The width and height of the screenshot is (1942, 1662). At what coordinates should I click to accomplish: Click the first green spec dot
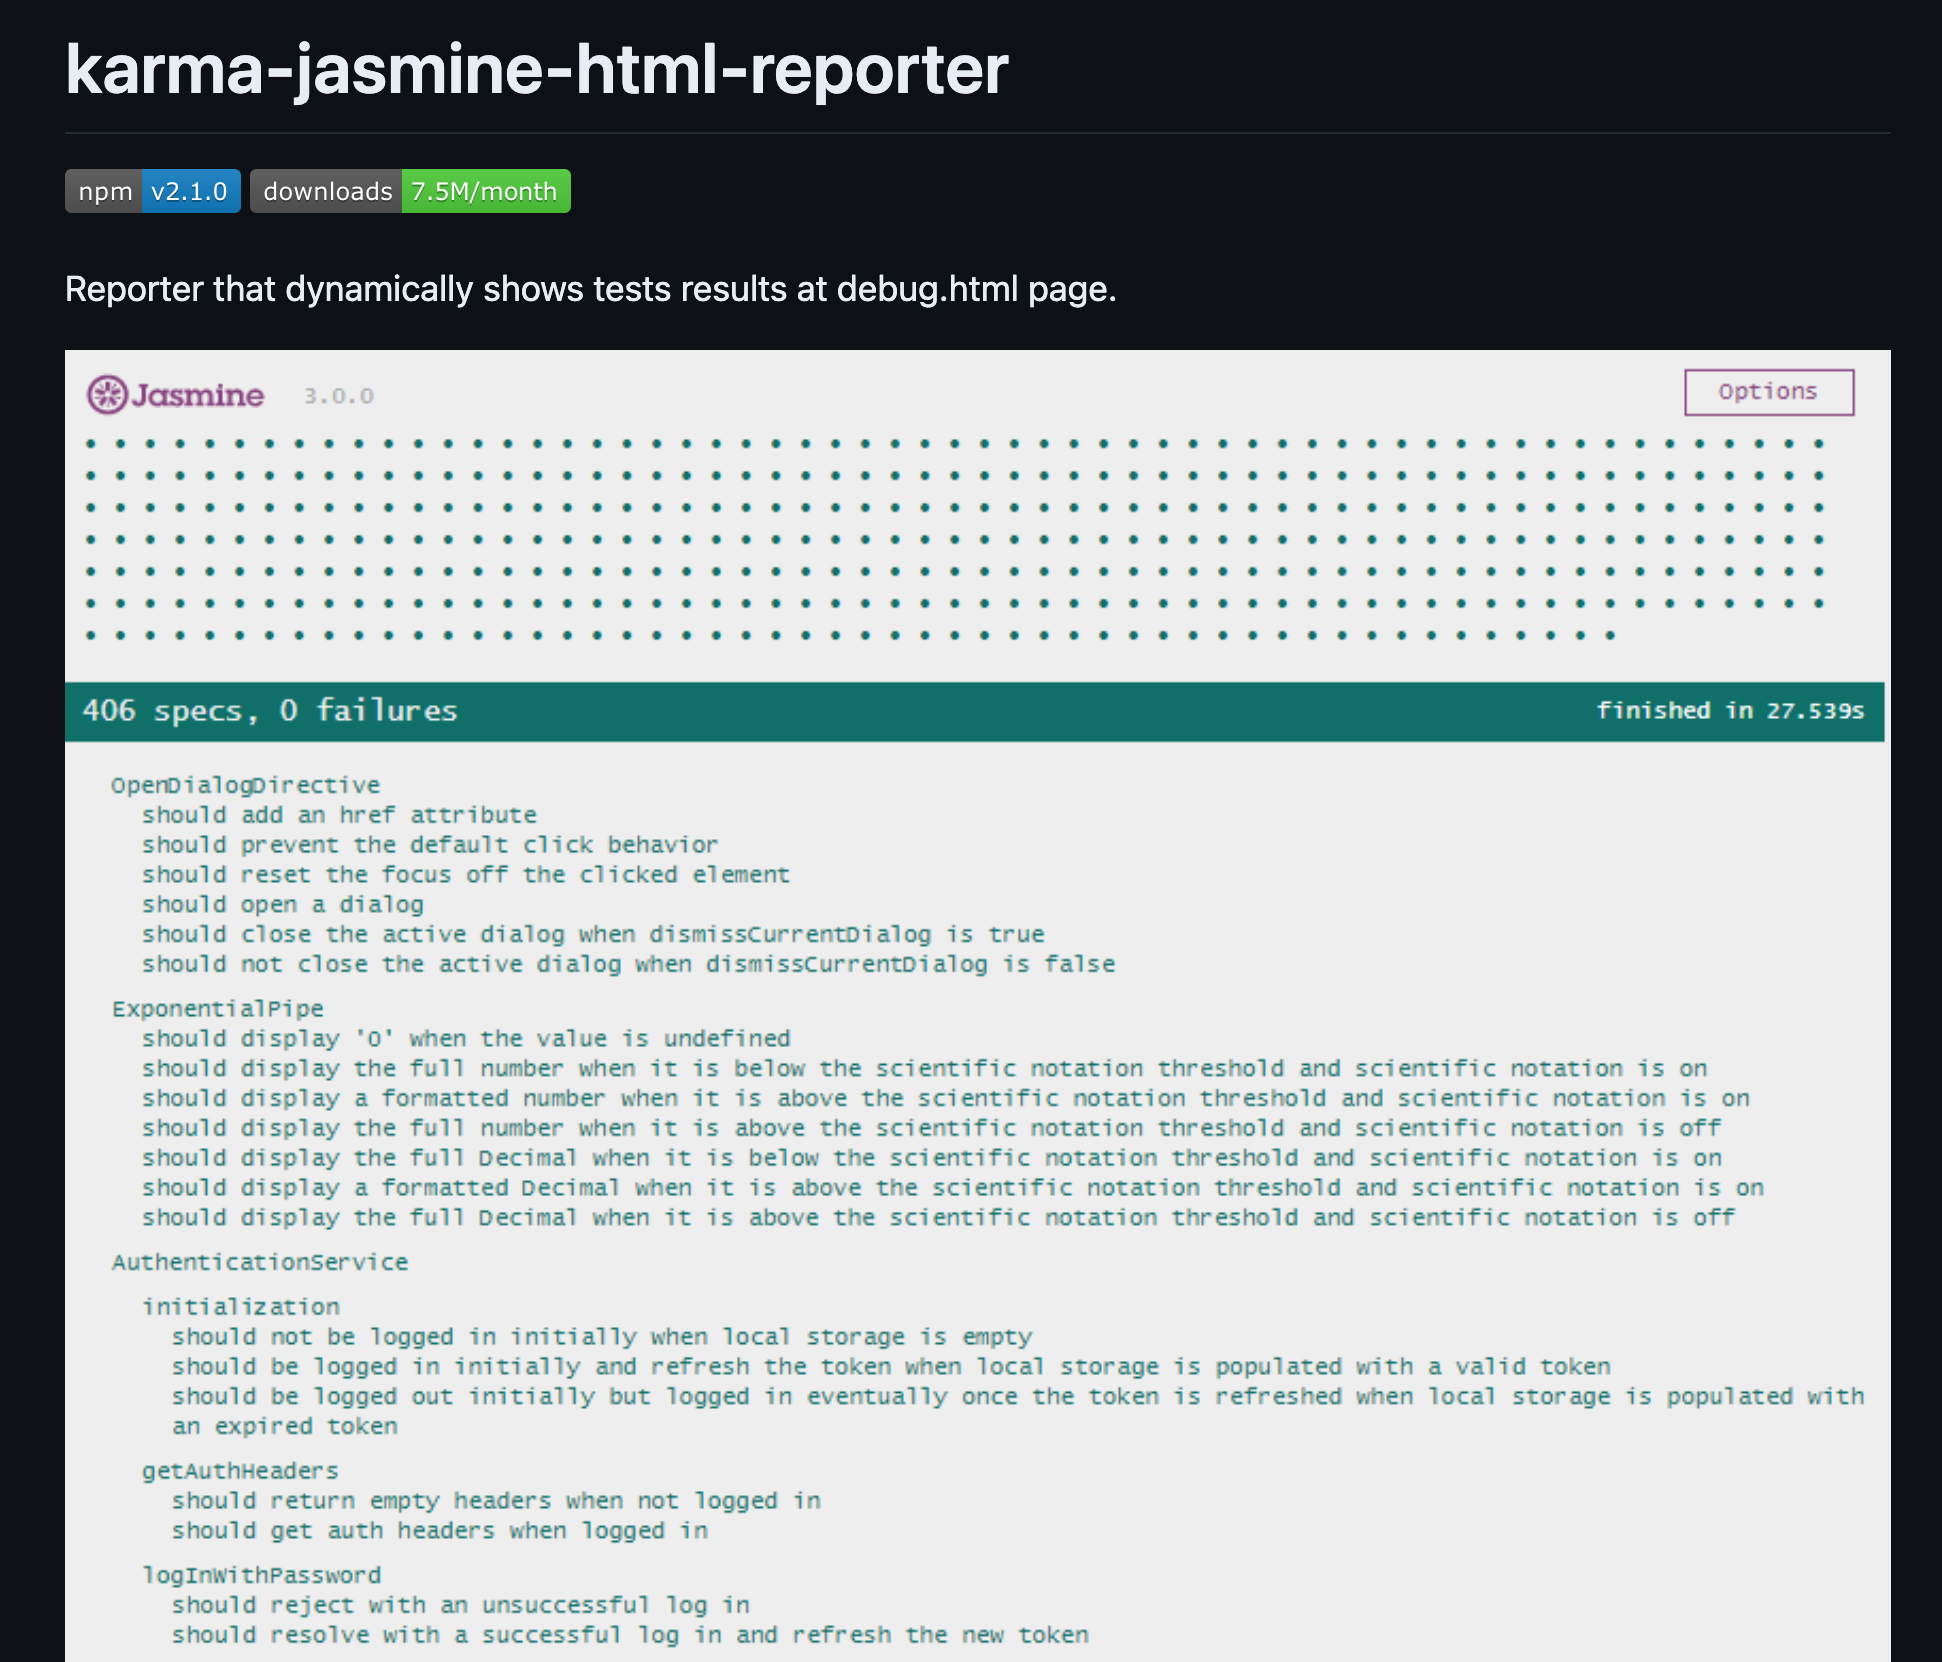coord(91,441)
